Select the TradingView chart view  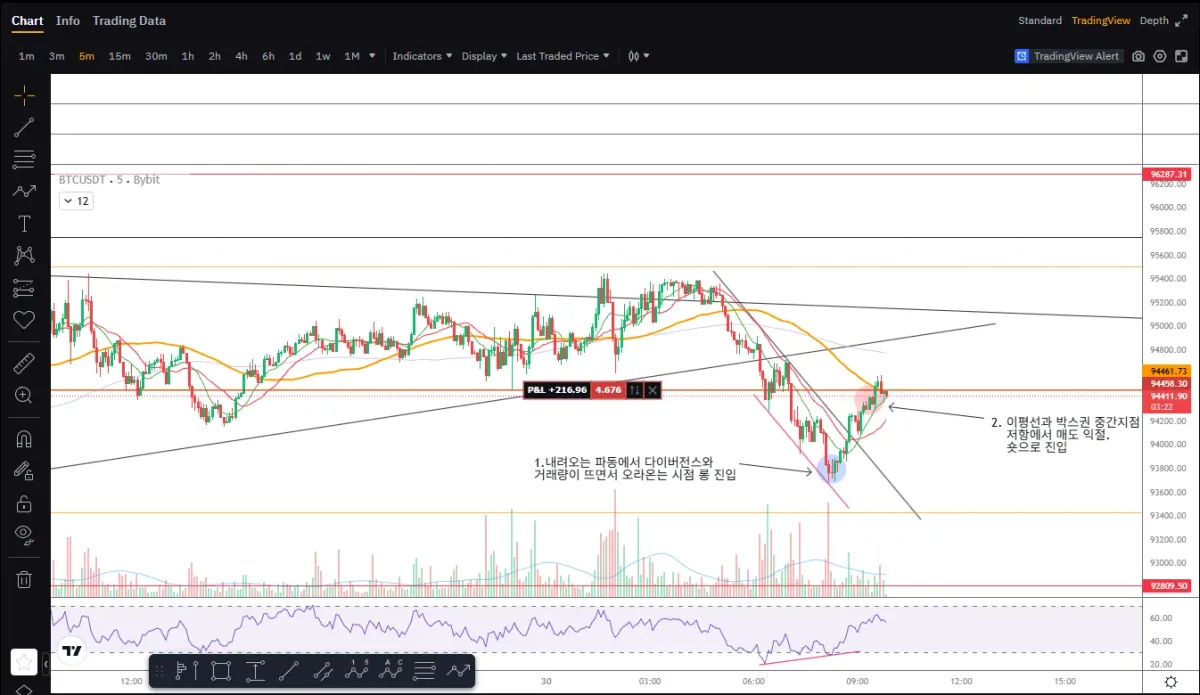1100,20
